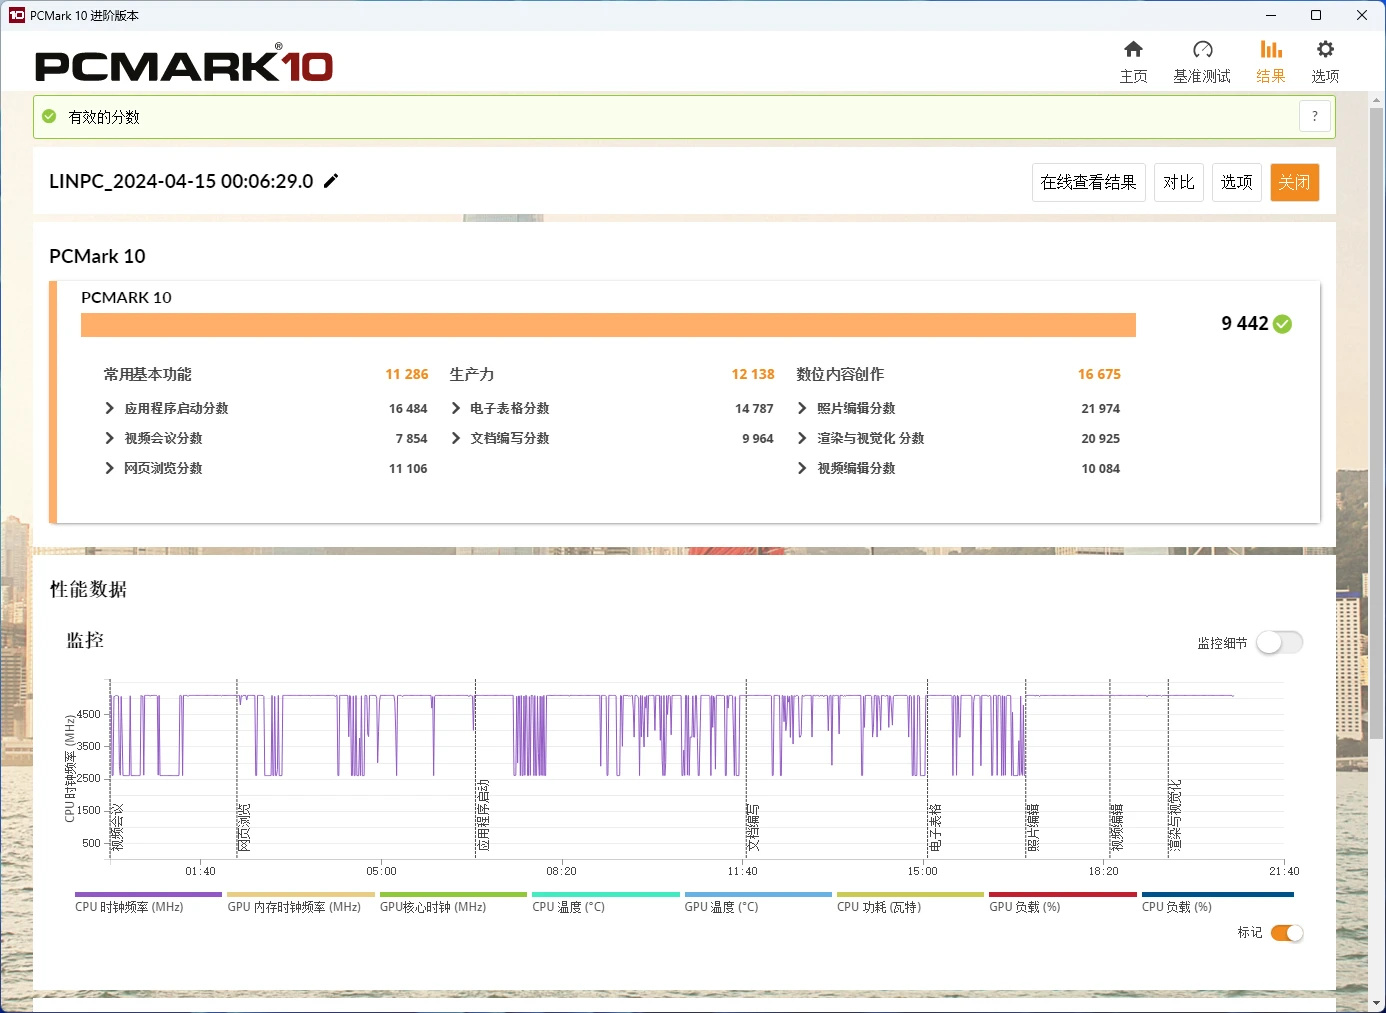Image resolution: width=1386 pixels, height=1013 pixels.
Task: Select the CPU 时钟频率 (MHz) legend tab
Action: 148,902
